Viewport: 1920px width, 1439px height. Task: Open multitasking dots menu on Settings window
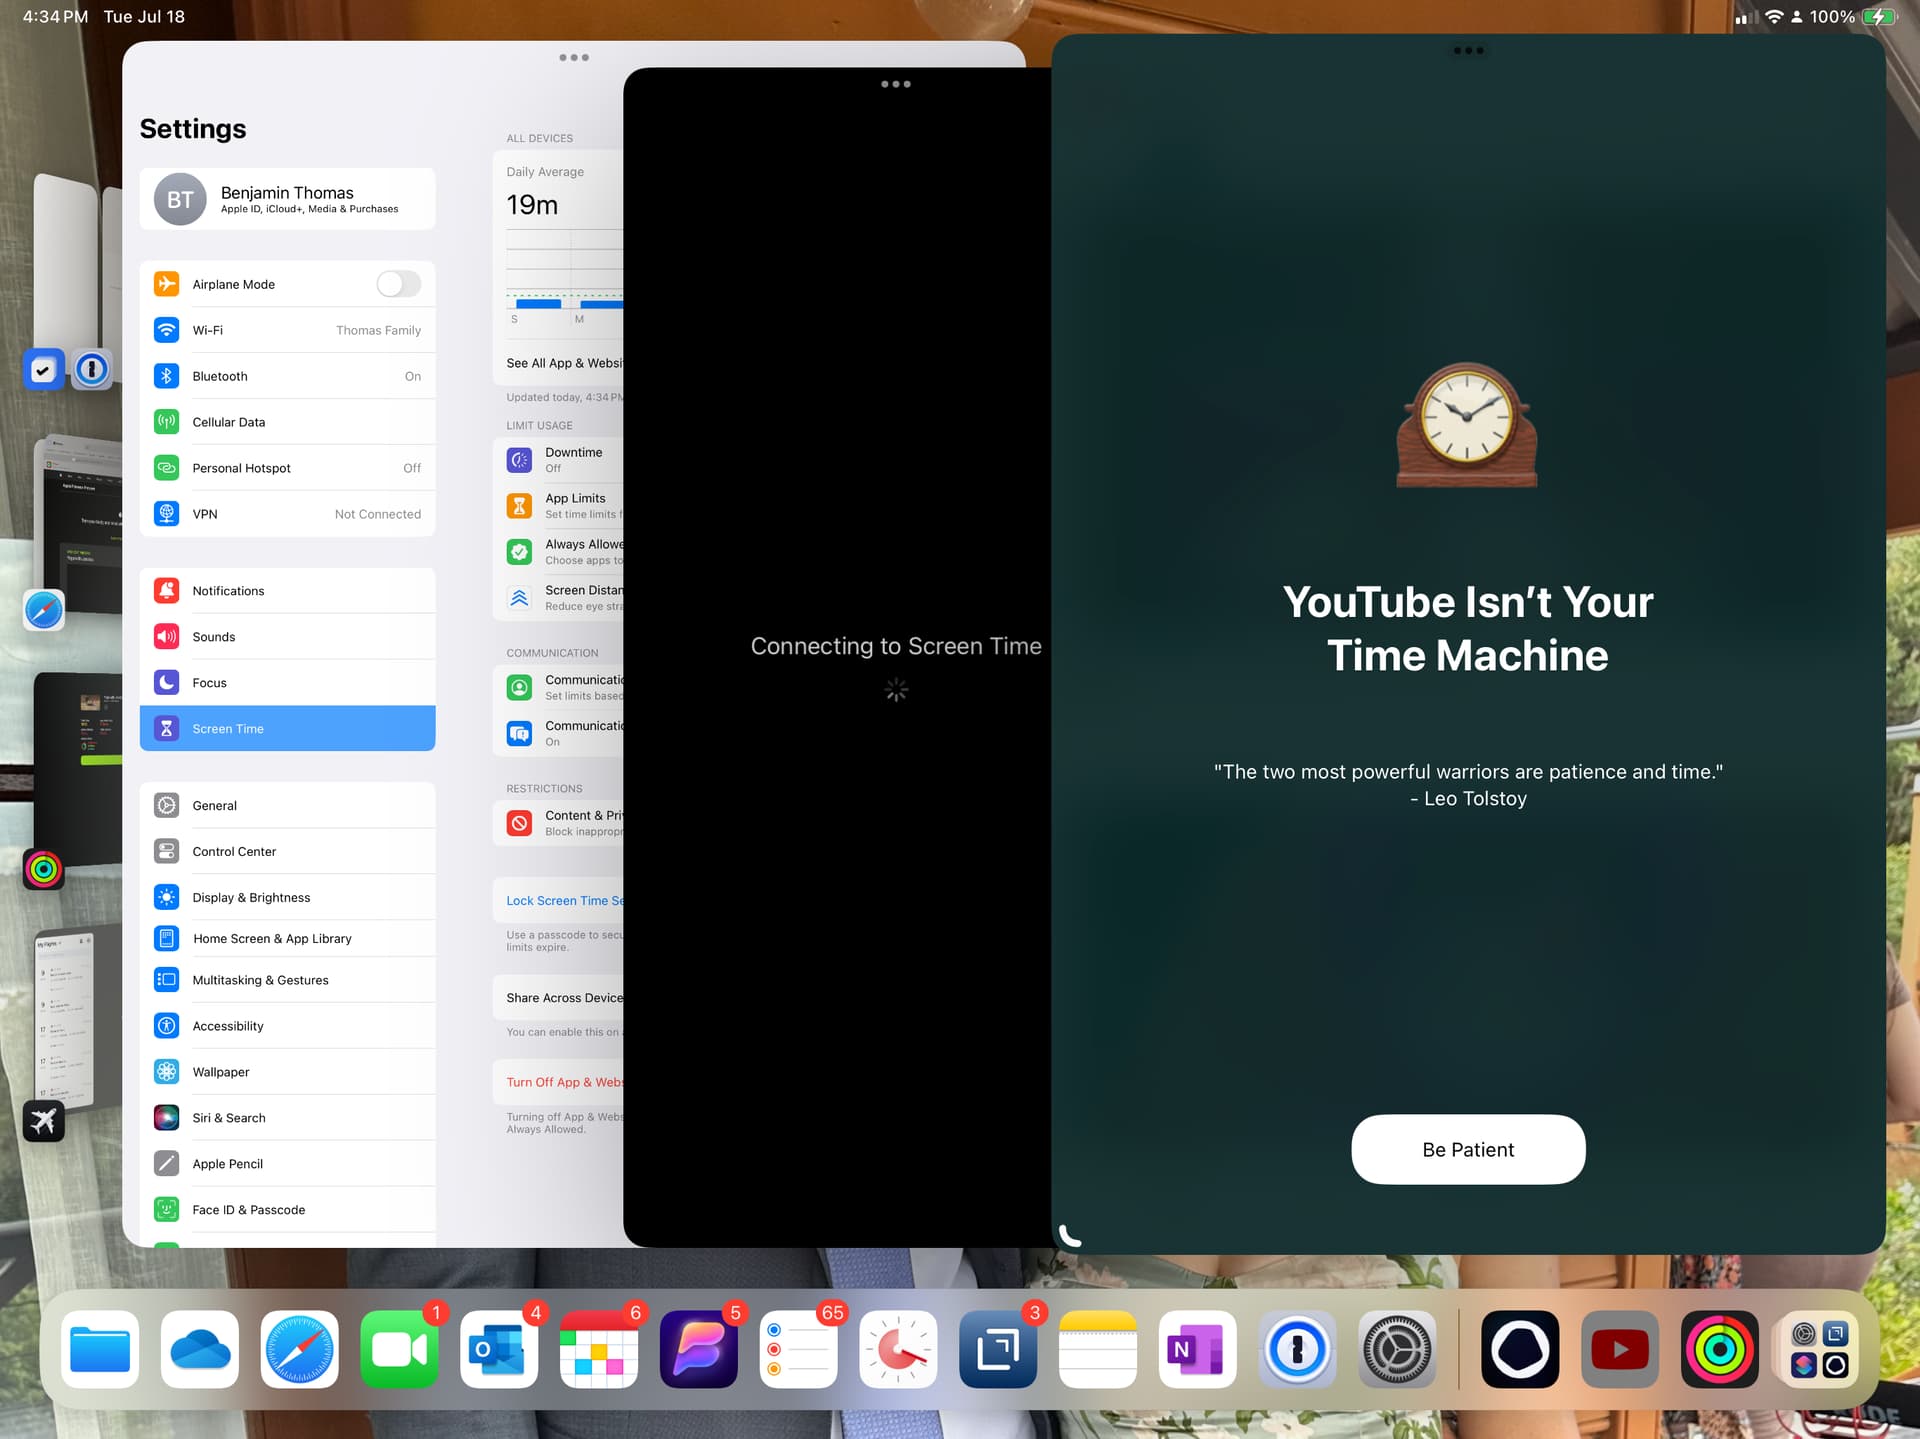(574, 58)
